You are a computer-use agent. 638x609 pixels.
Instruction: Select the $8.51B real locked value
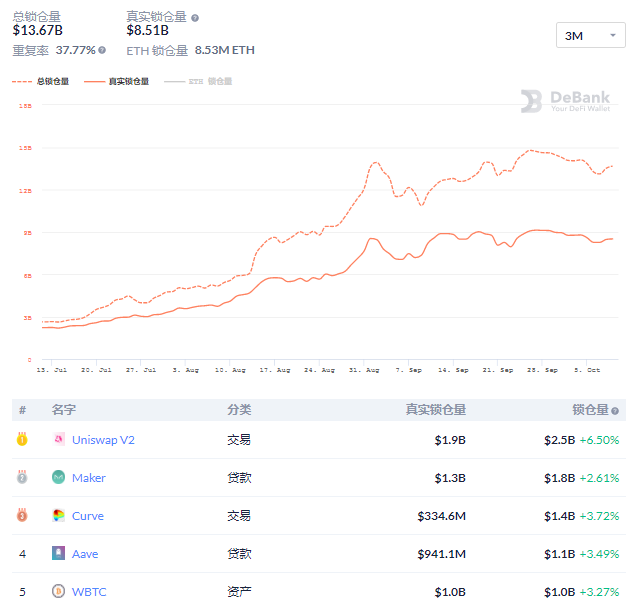tap(147, 30)
